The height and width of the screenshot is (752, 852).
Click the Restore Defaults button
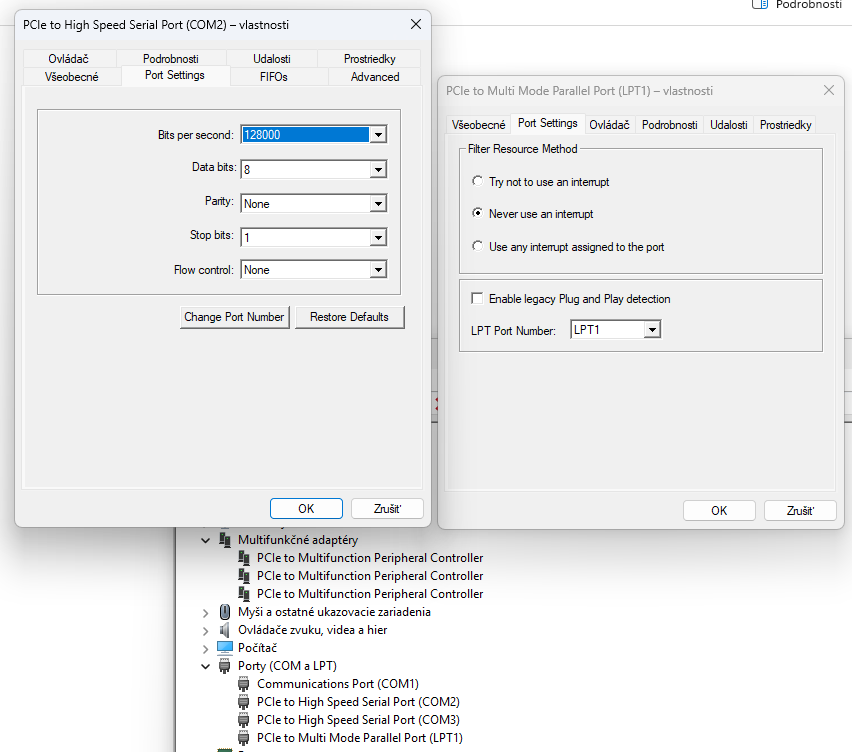(x=349, y=317)
